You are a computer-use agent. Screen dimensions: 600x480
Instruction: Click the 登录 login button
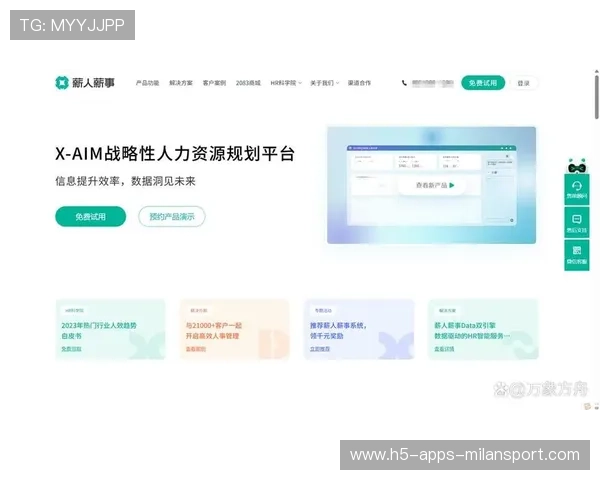pyautogui.click(x=523, y=83)
